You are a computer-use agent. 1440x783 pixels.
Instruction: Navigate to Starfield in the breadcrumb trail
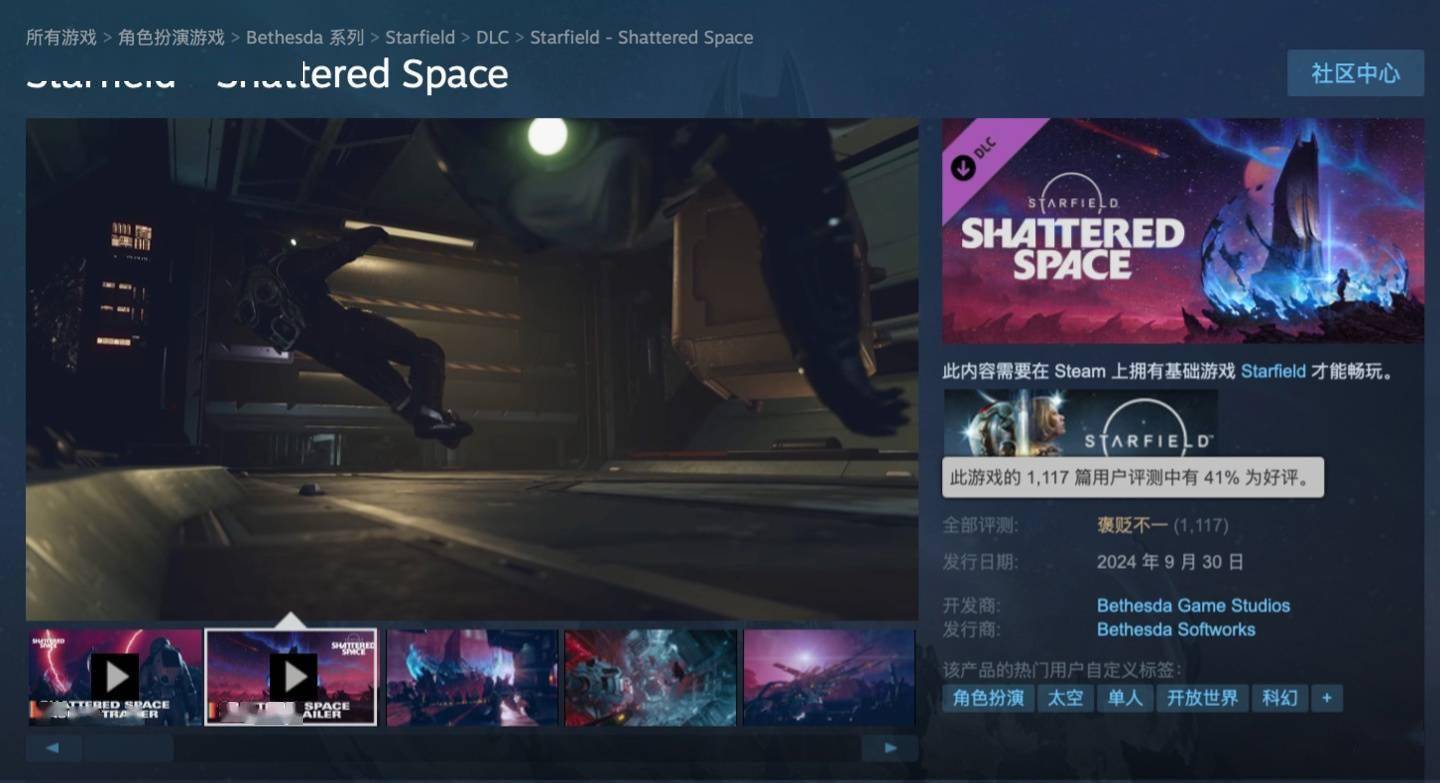pos(420,37)
